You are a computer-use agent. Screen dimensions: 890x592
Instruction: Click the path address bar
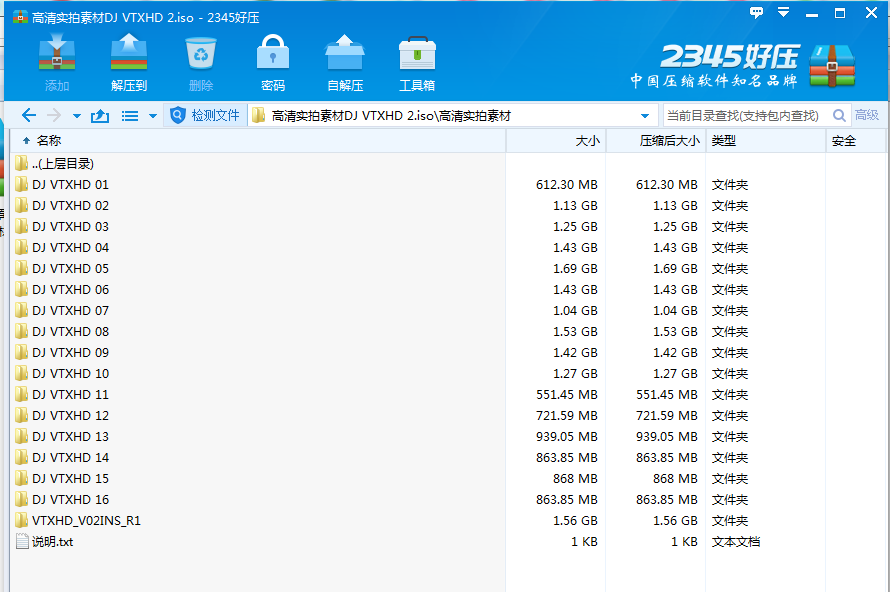[453, 115]
